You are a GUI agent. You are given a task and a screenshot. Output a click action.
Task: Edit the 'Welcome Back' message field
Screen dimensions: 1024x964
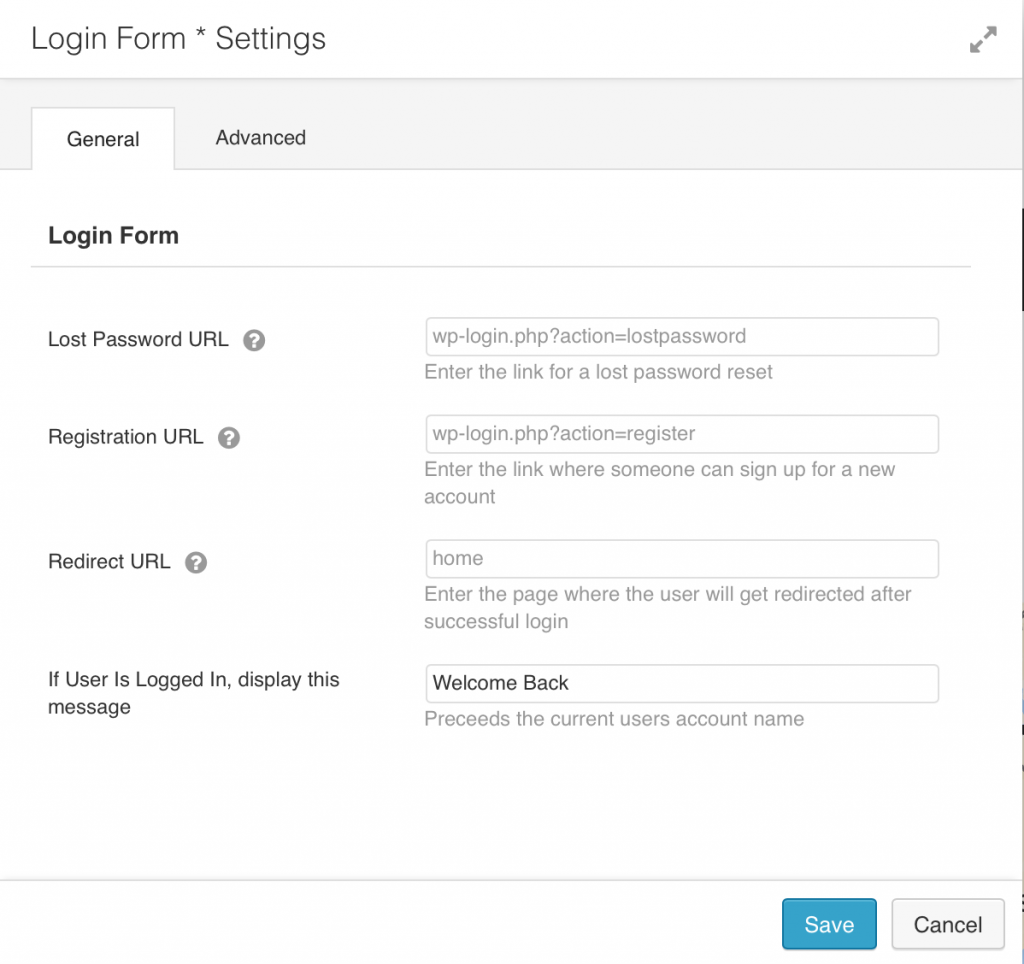coord(683,683)
